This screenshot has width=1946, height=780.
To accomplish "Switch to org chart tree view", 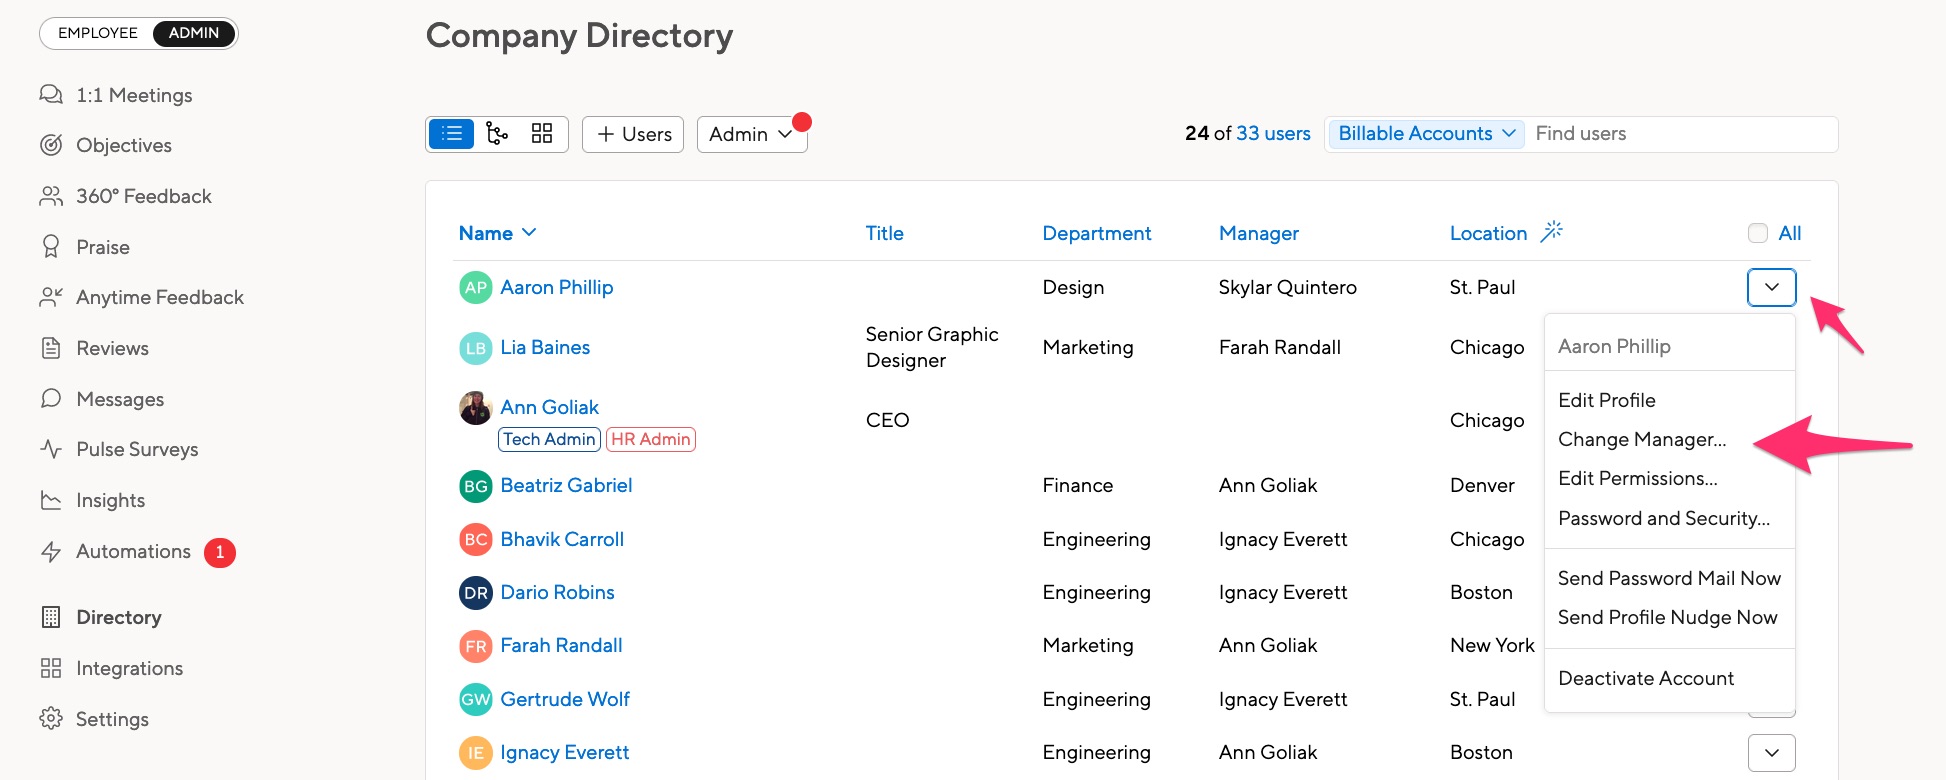I will coord(497,134).
